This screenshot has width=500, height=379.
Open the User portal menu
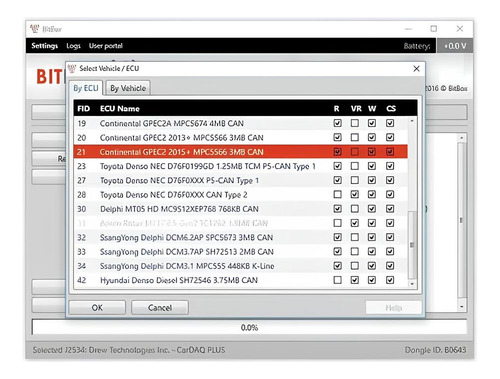(x=106, y=46)
